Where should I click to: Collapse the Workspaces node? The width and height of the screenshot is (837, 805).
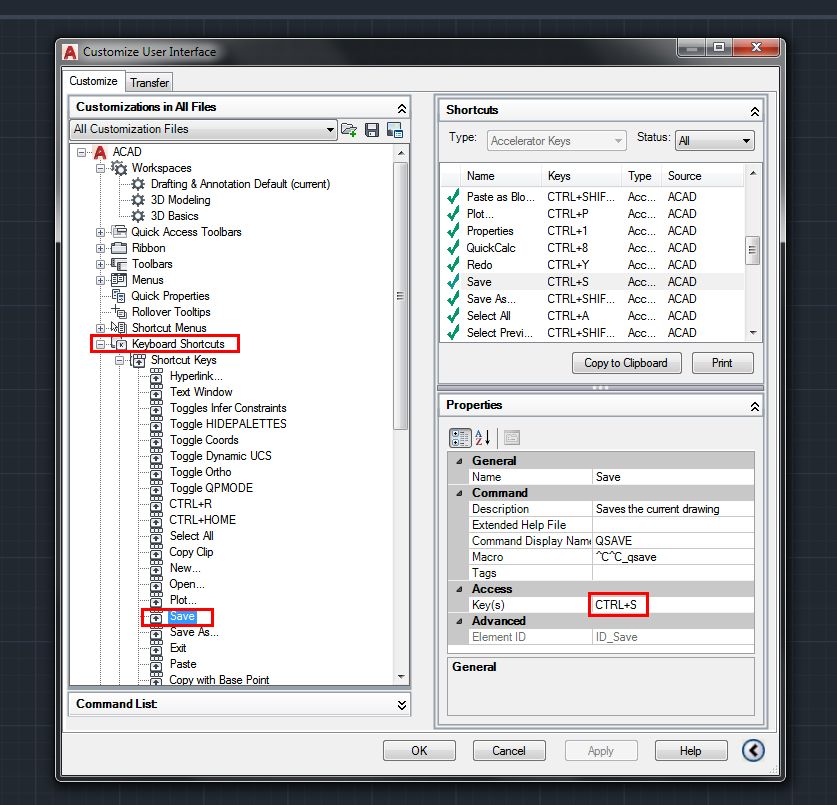100,168
